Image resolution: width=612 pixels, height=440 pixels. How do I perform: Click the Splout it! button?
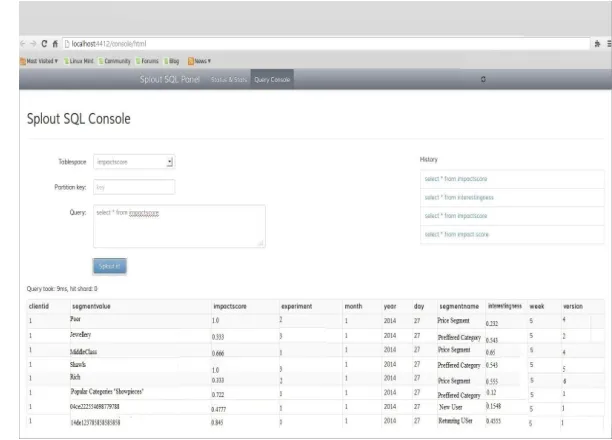(110, 266)
